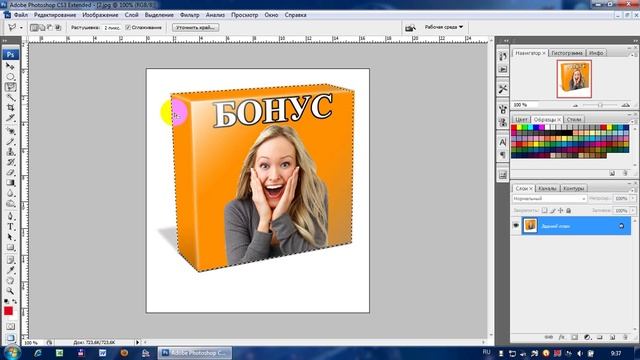Screen dimensions: 640x360
Task: Select the Gradient tool
Action: (x=10, y=183)
